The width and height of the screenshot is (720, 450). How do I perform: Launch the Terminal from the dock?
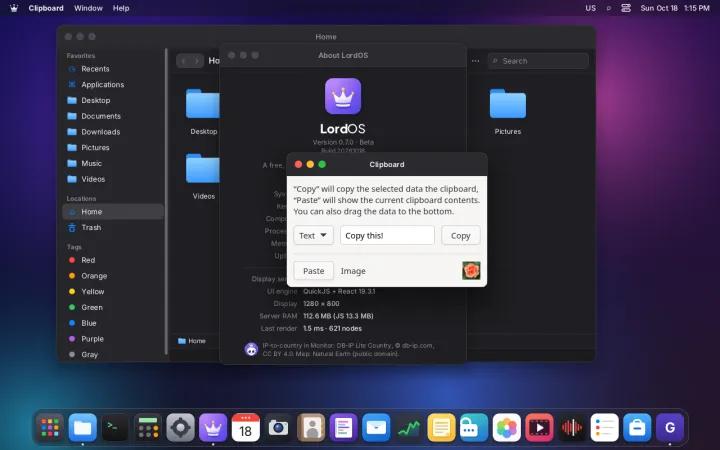point(115,428)
